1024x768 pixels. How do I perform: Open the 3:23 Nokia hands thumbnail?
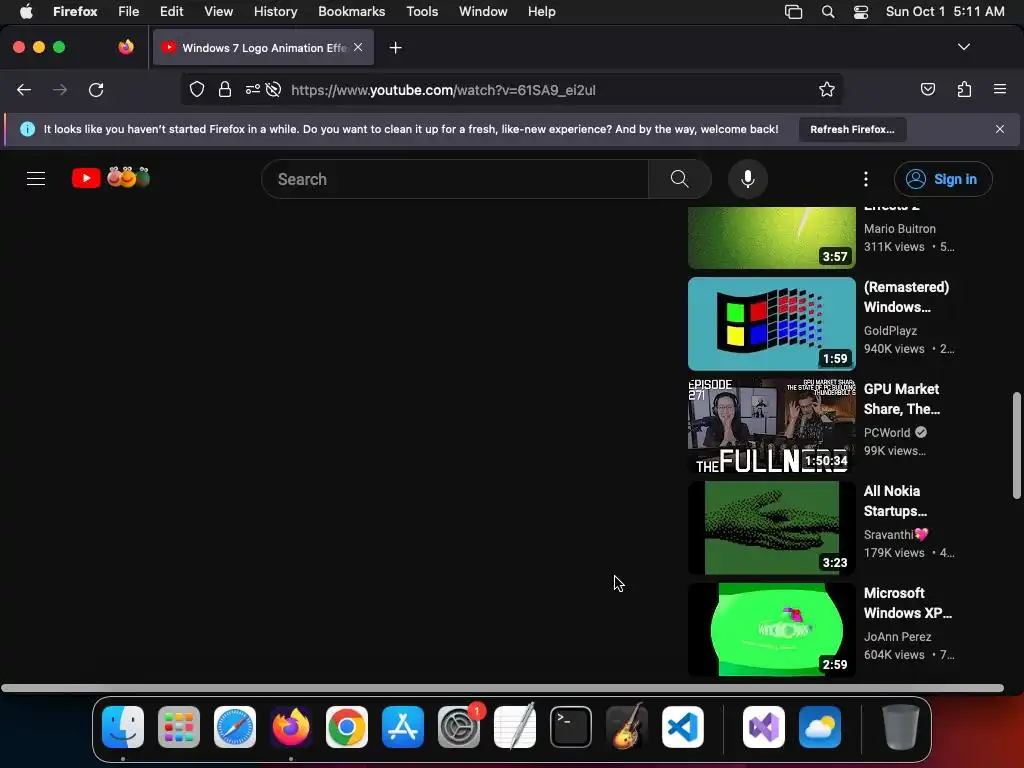pyautogui.click(x=772, y=528)
